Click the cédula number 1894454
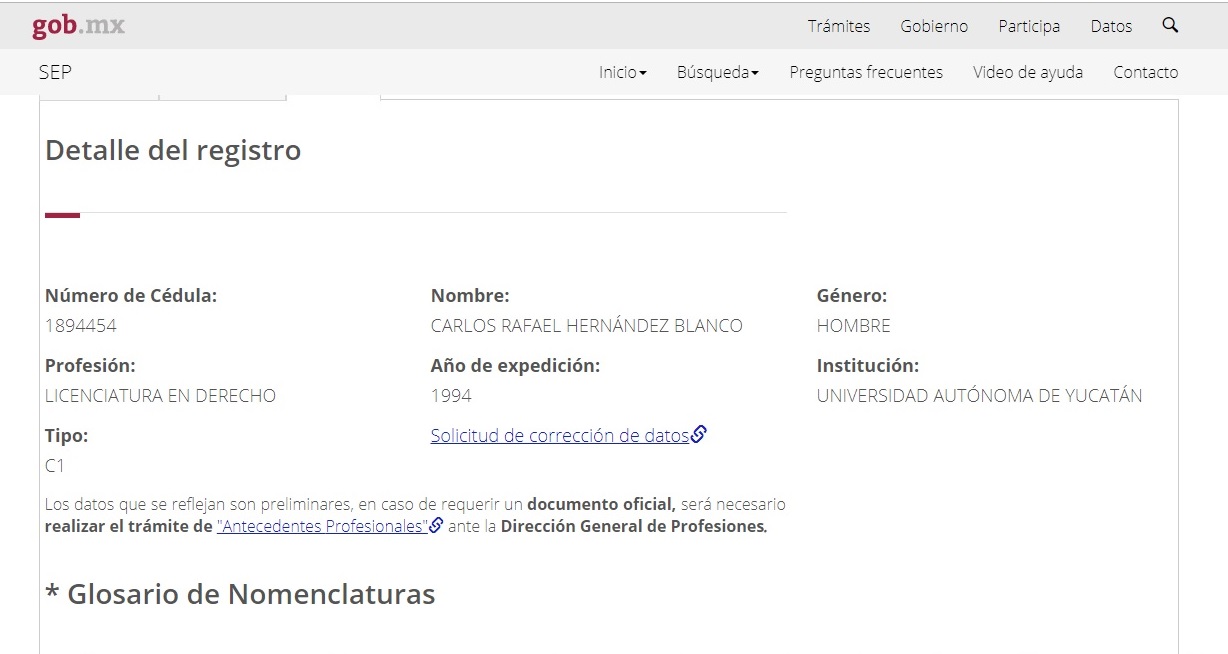The image size is (1228, 654). 81,326
